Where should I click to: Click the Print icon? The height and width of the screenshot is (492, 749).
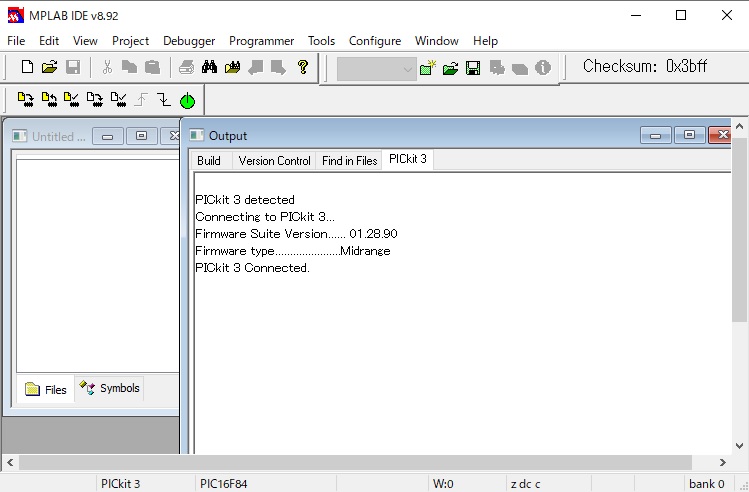pyautogui.click(x=186, y=67)
